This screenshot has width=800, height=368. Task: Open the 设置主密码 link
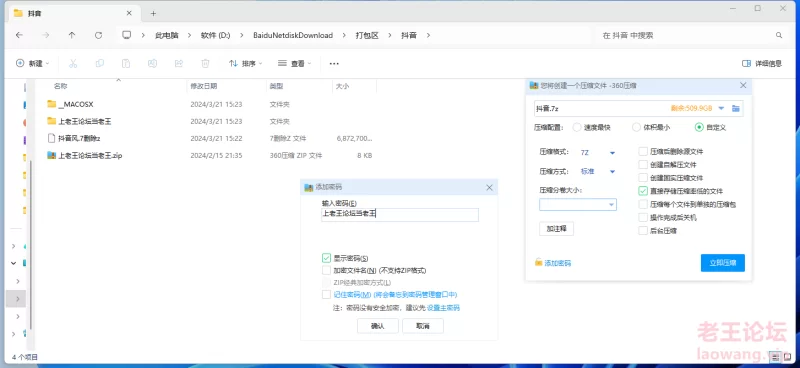(443, 308)
